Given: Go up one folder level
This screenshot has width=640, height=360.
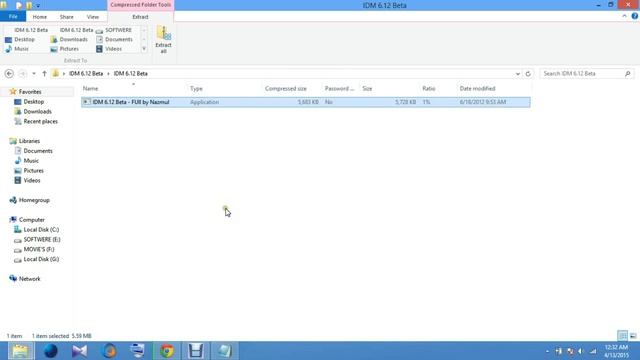Looking at the screenshot, I should (44, 74).
